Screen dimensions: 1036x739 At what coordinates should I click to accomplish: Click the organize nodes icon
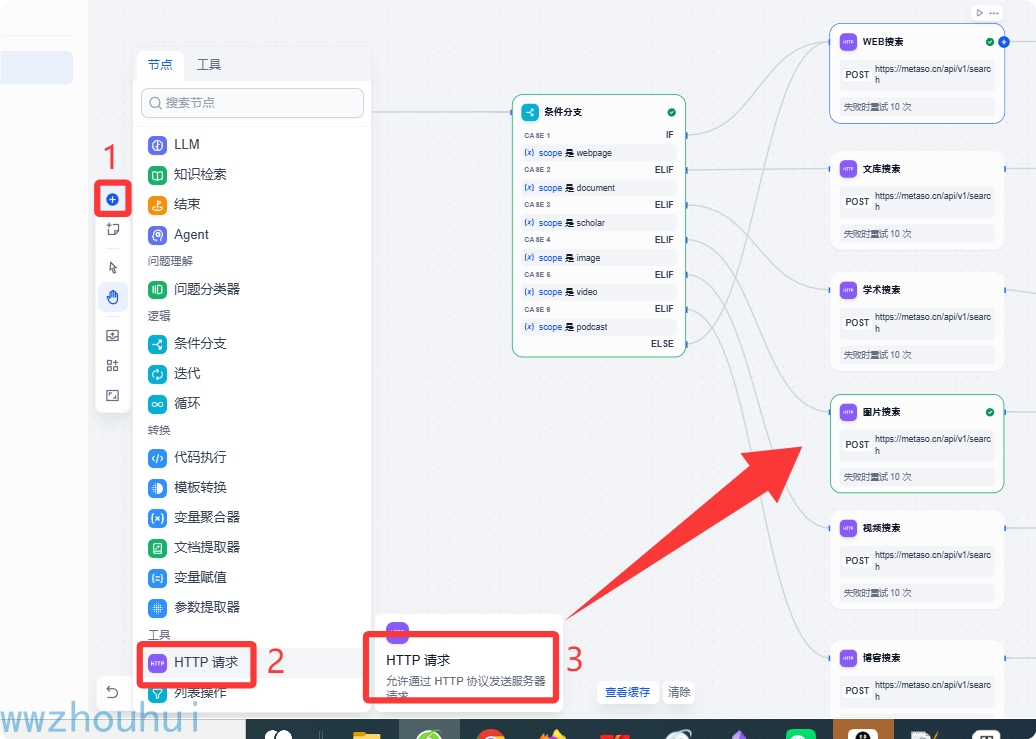(x=112, y=366)
